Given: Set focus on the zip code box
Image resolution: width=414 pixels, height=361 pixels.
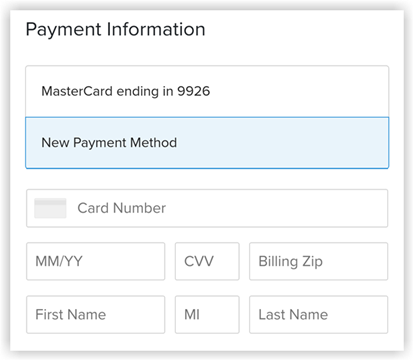Looking at the screenshot, I should point(319,261).
